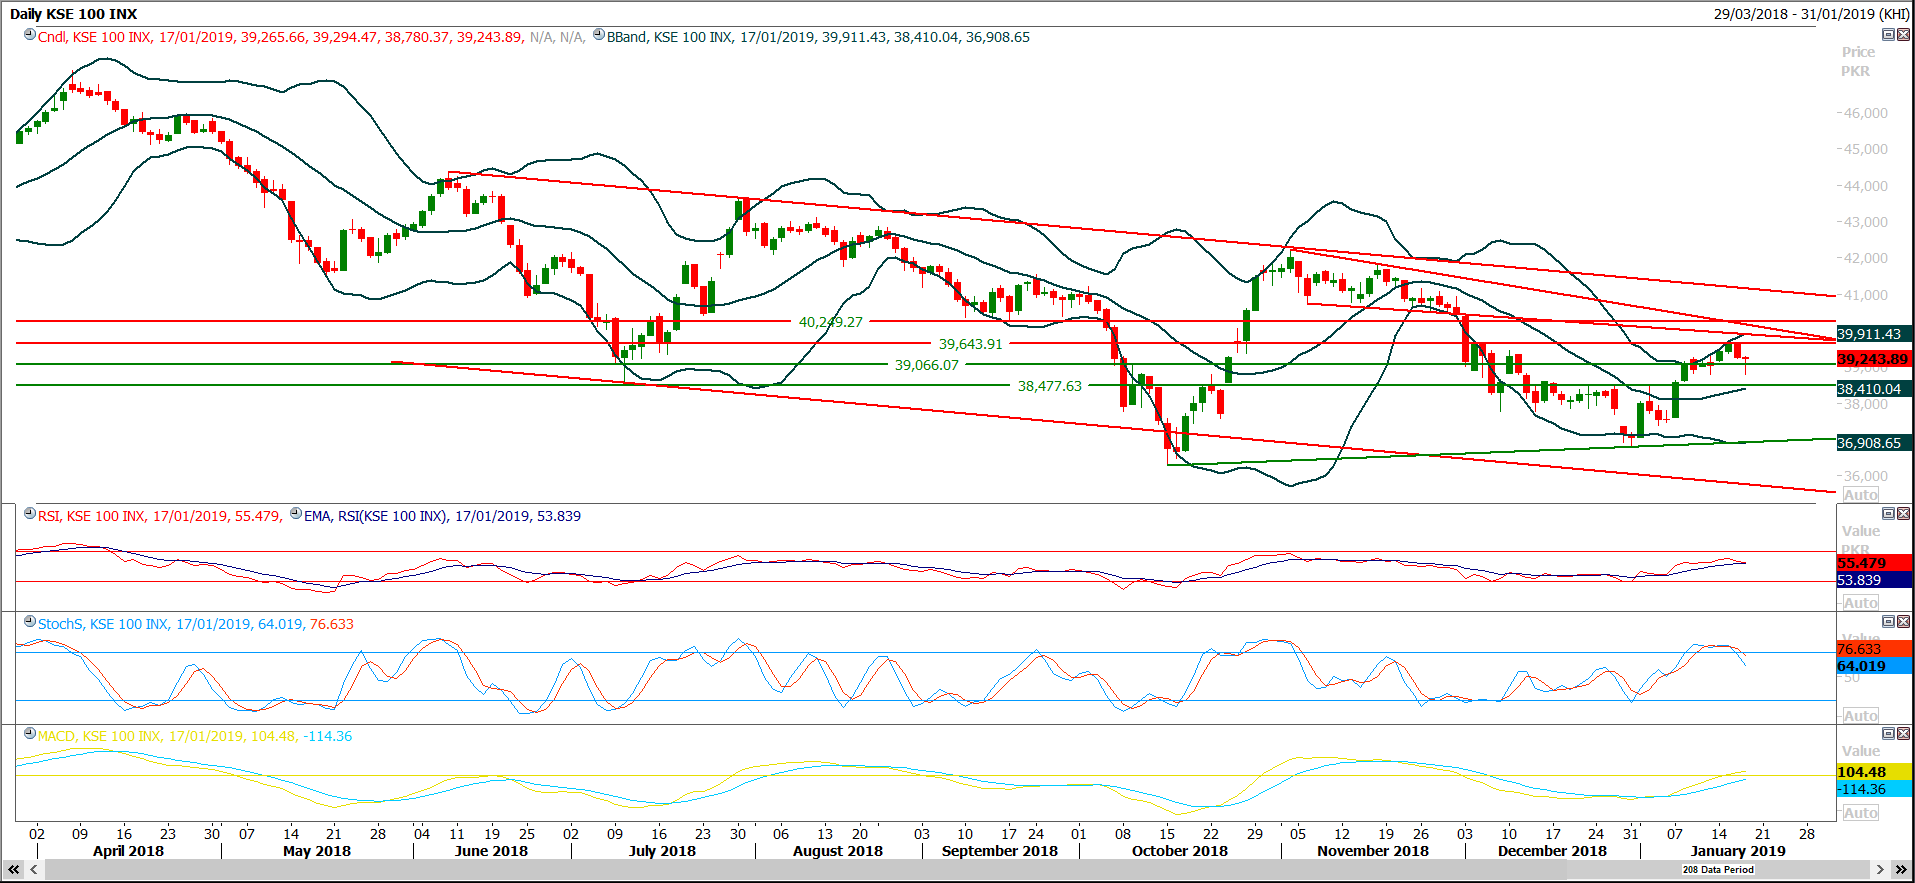This screenshot has width=1915, height=883.
Task: Click Auto scale button on MACD panel
Action: coord(1861,813)
